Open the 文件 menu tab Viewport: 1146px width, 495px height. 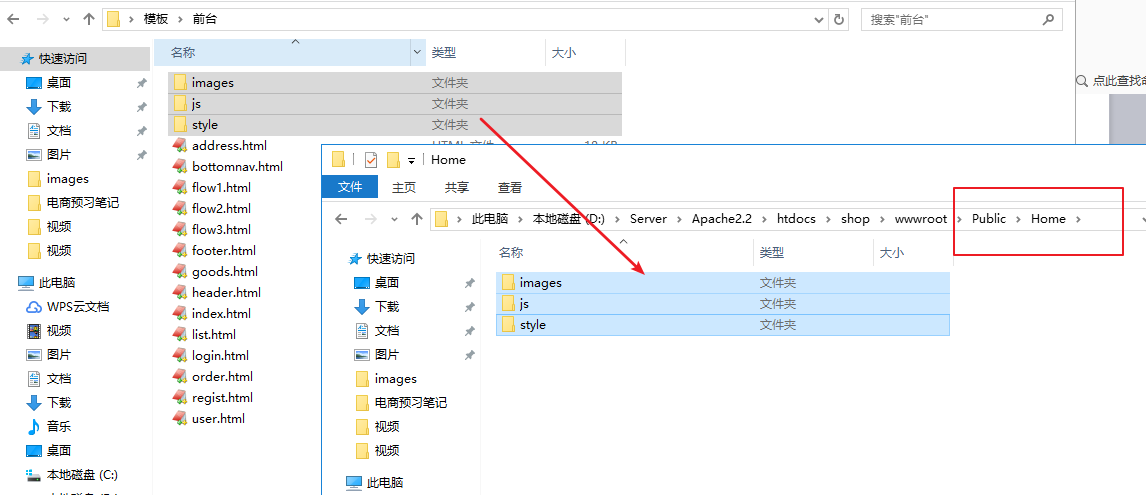350,187
